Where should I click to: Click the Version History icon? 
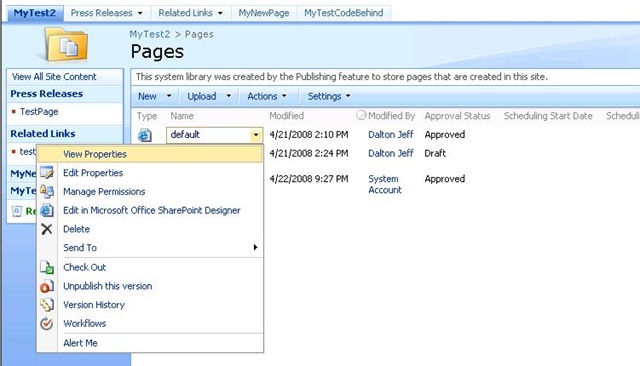pos(47,305)
